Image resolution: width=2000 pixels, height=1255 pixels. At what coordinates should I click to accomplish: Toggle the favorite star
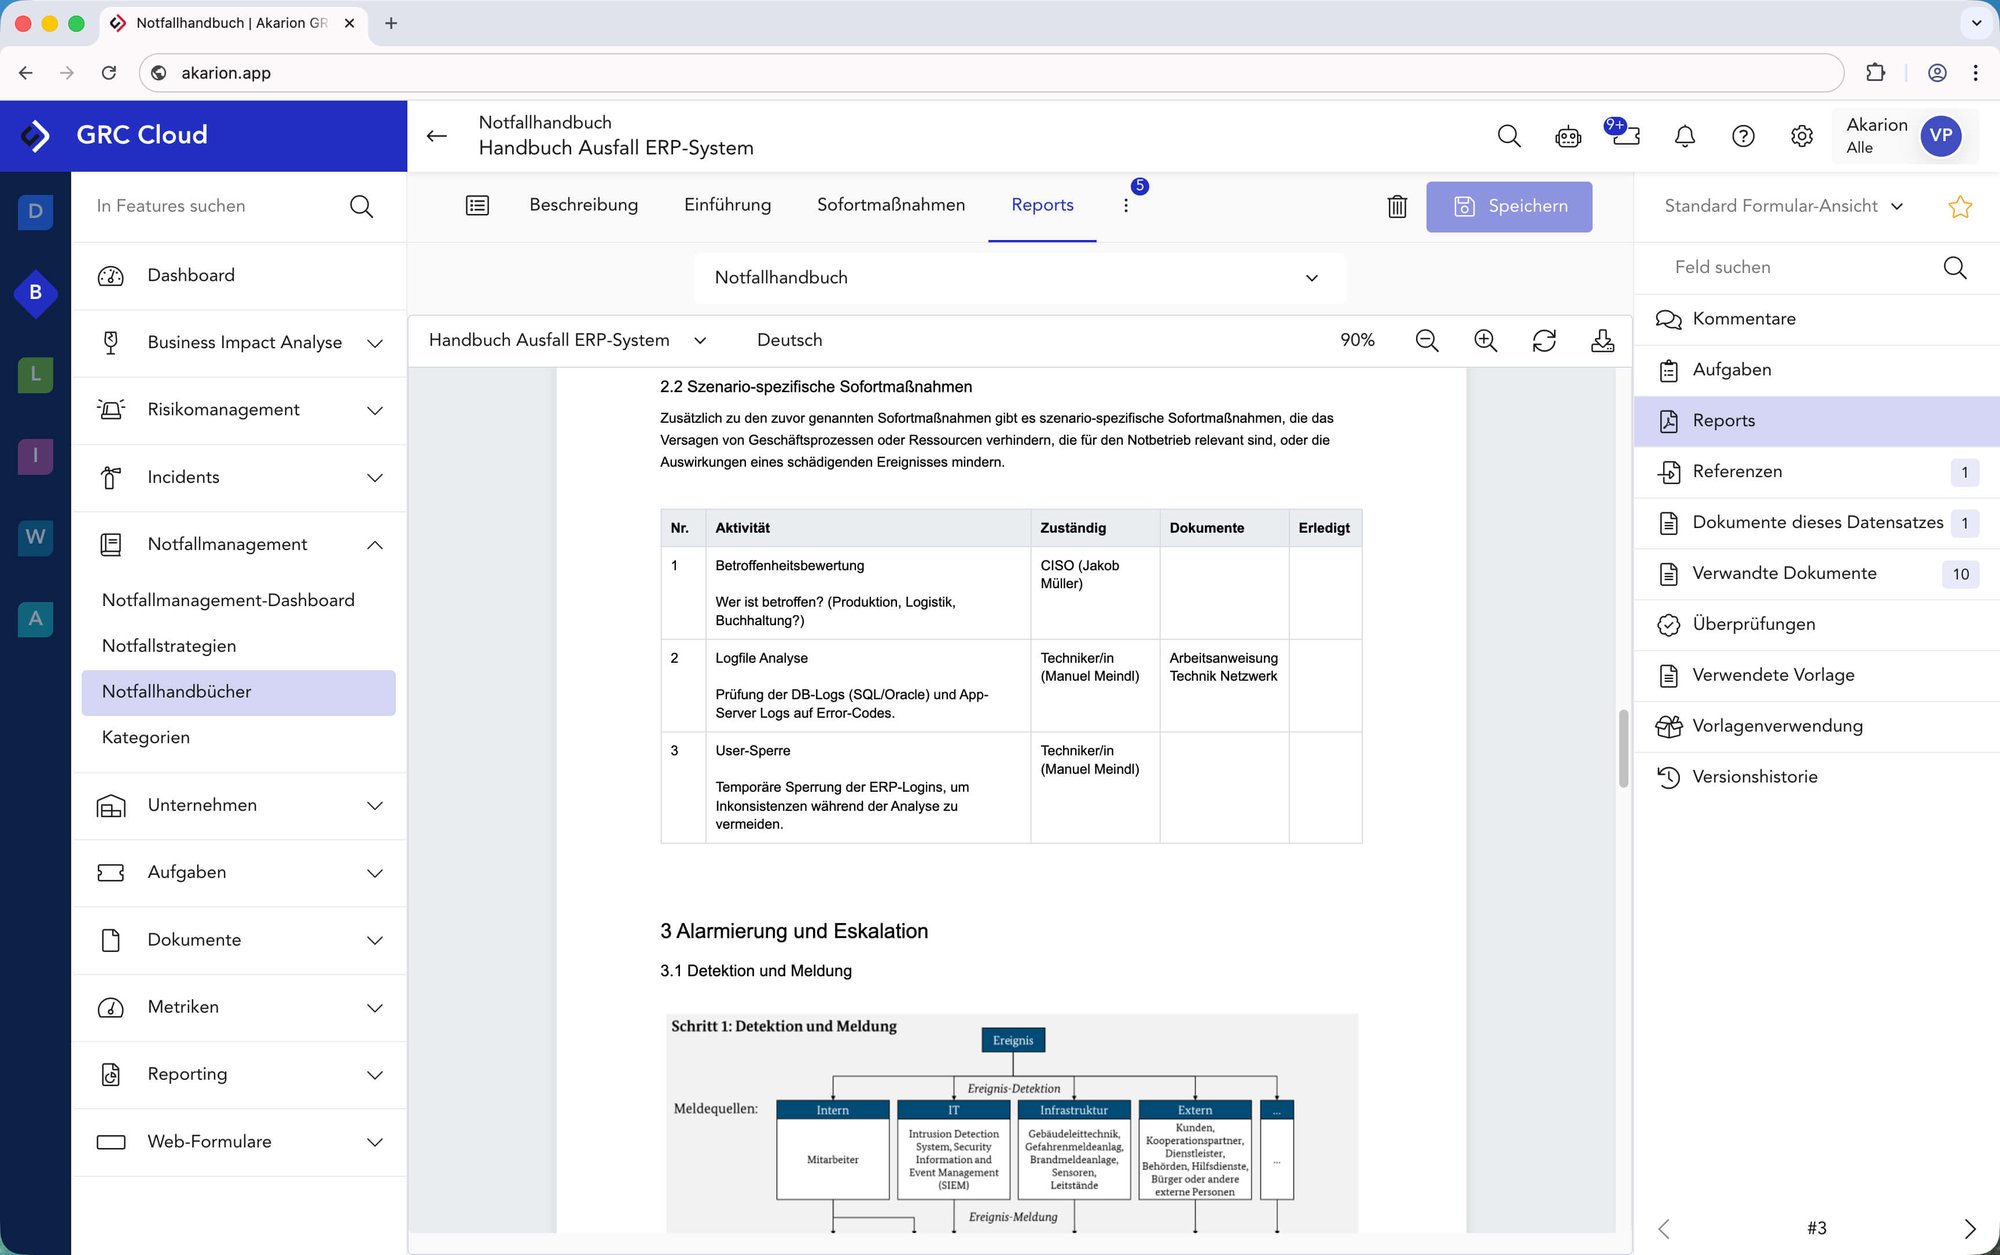click(x=1959, y=206)
